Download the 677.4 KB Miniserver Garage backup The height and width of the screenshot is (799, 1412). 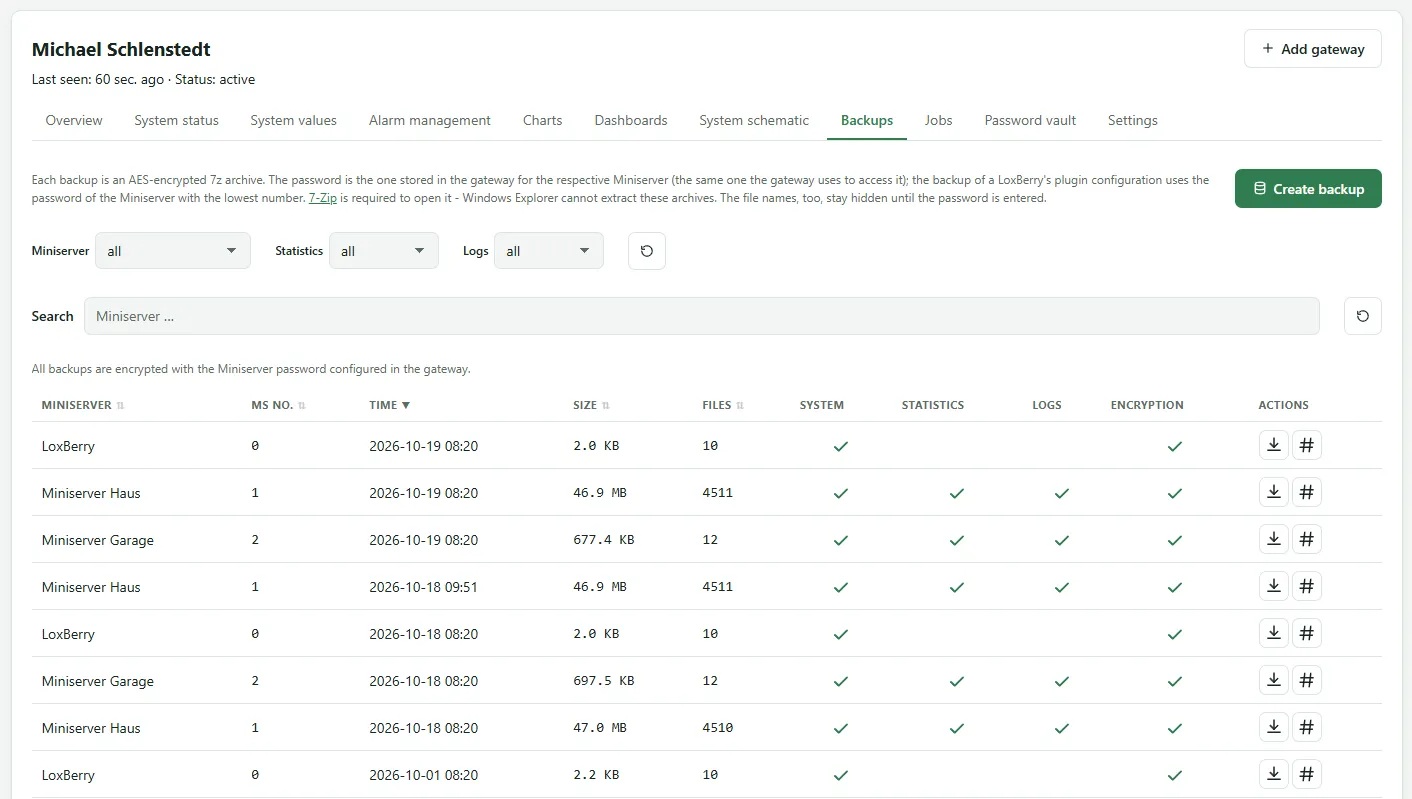1274,539
